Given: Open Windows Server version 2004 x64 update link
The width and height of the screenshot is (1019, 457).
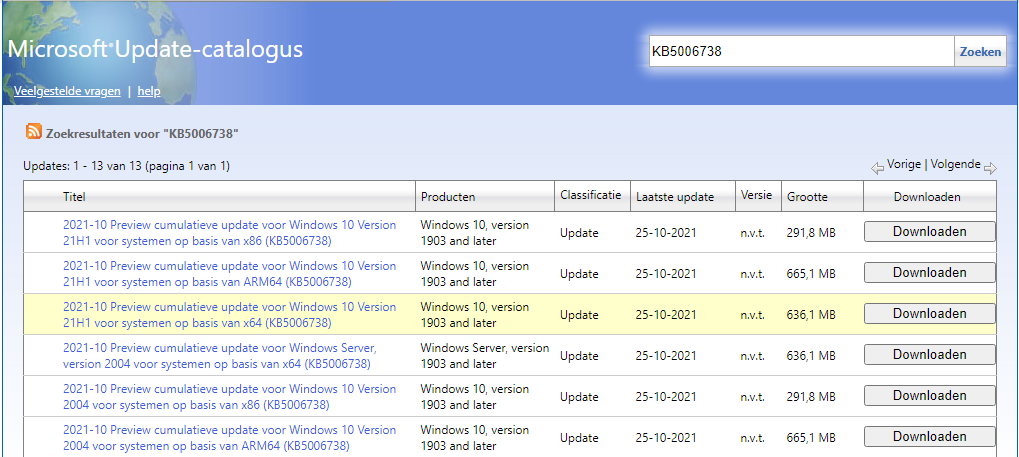Looking at the screenshot, I should pyautogui.click(x=220, y=356).
